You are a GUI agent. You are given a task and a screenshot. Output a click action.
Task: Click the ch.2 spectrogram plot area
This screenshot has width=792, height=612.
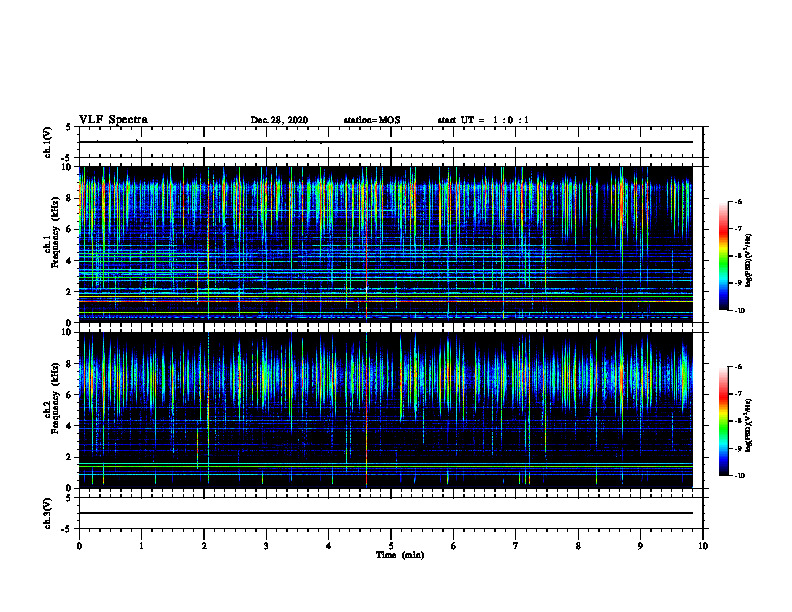tap(386, 410)
